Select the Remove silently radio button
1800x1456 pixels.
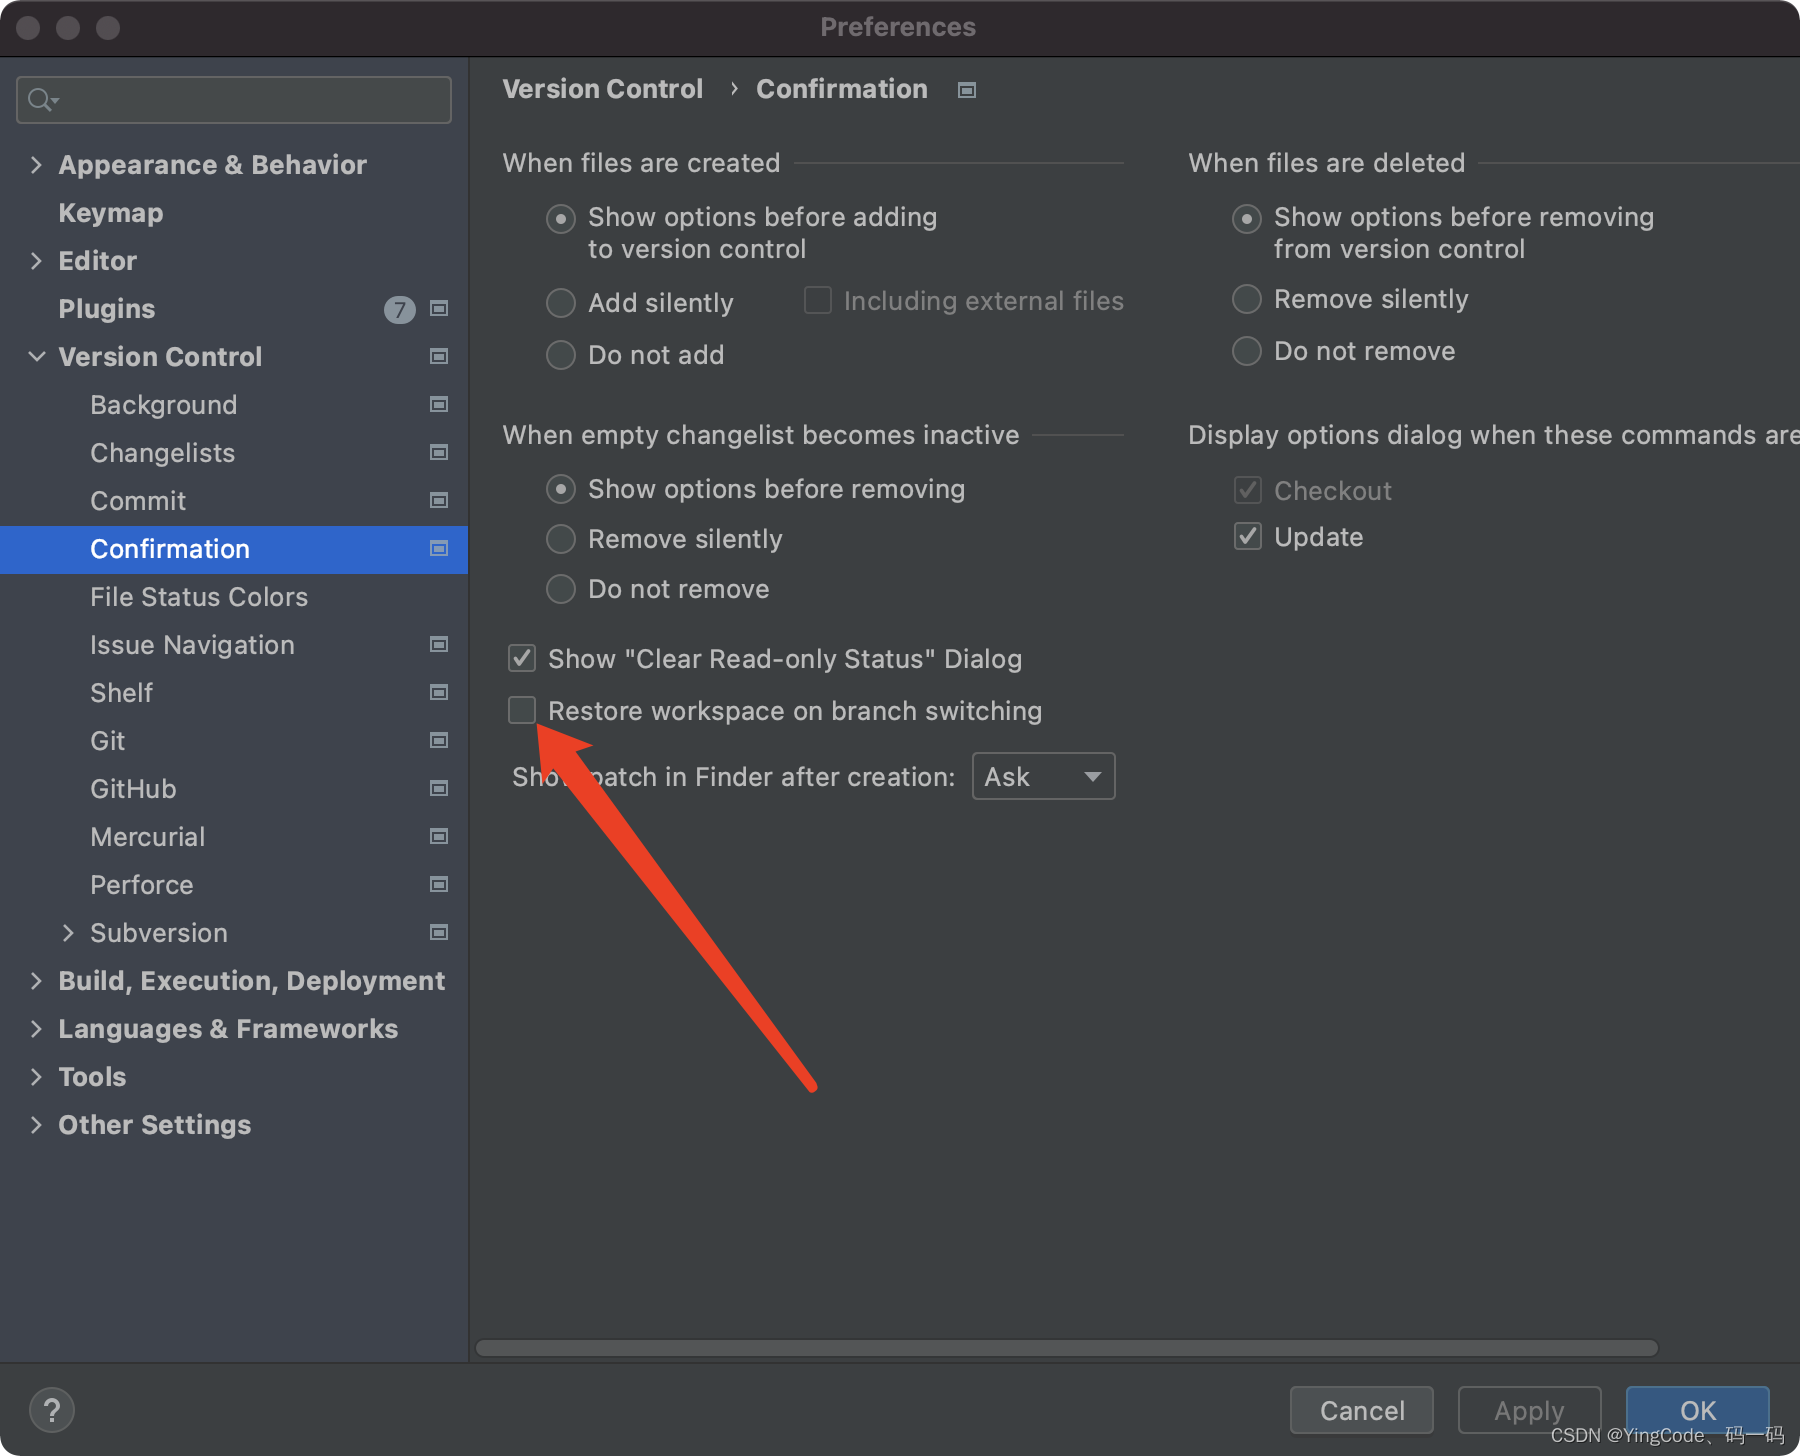(560, 539)
